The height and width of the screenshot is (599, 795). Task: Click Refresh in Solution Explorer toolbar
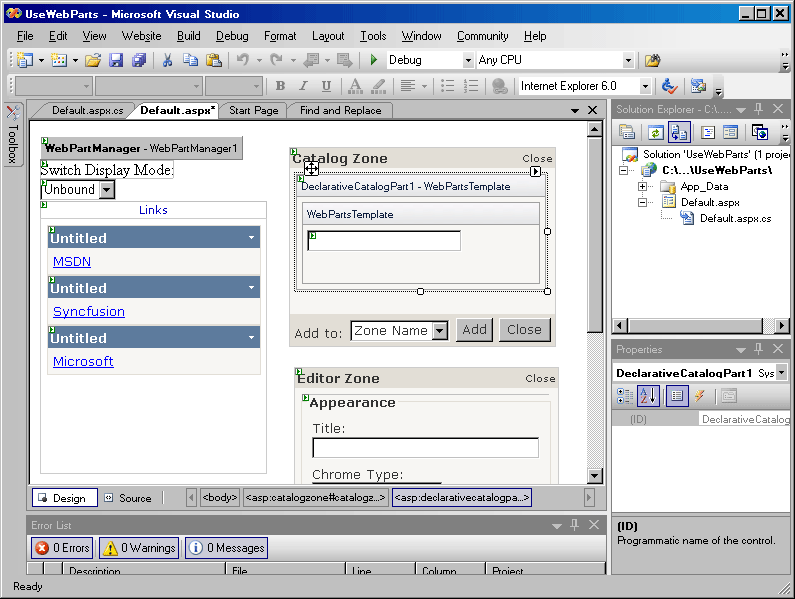[655, 132]
